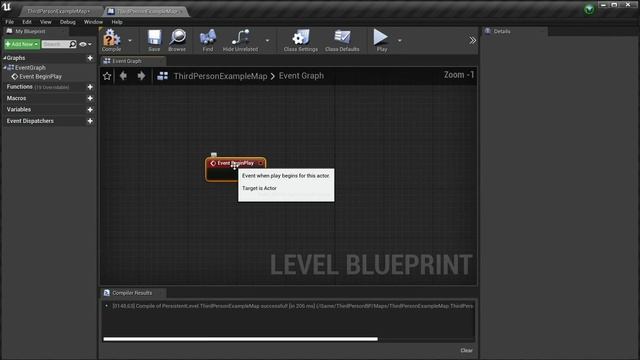Open the Find tool
Screen dimensions: 640x360
tap(208, 40)
